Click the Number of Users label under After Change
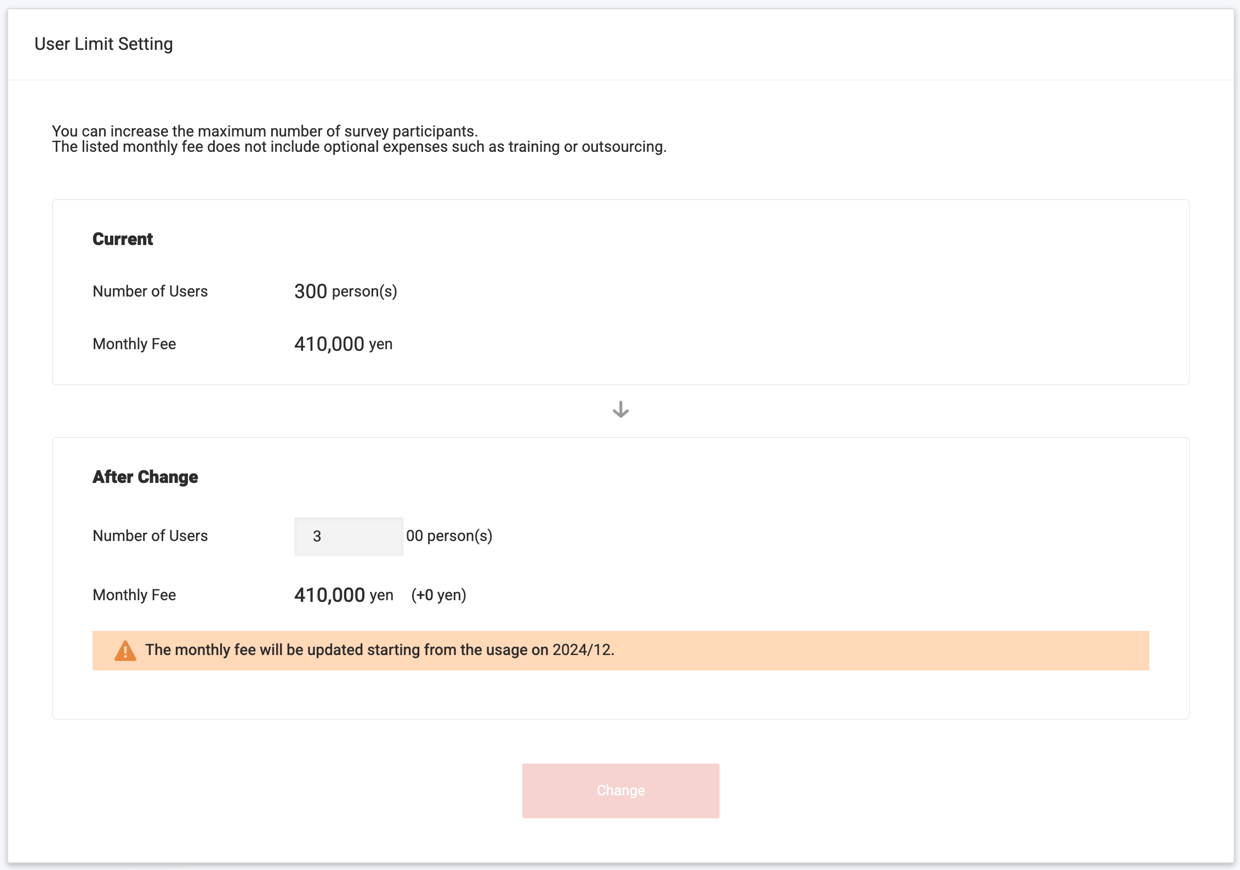This screenshot has height=870, width=1240. tap(150, 536)
